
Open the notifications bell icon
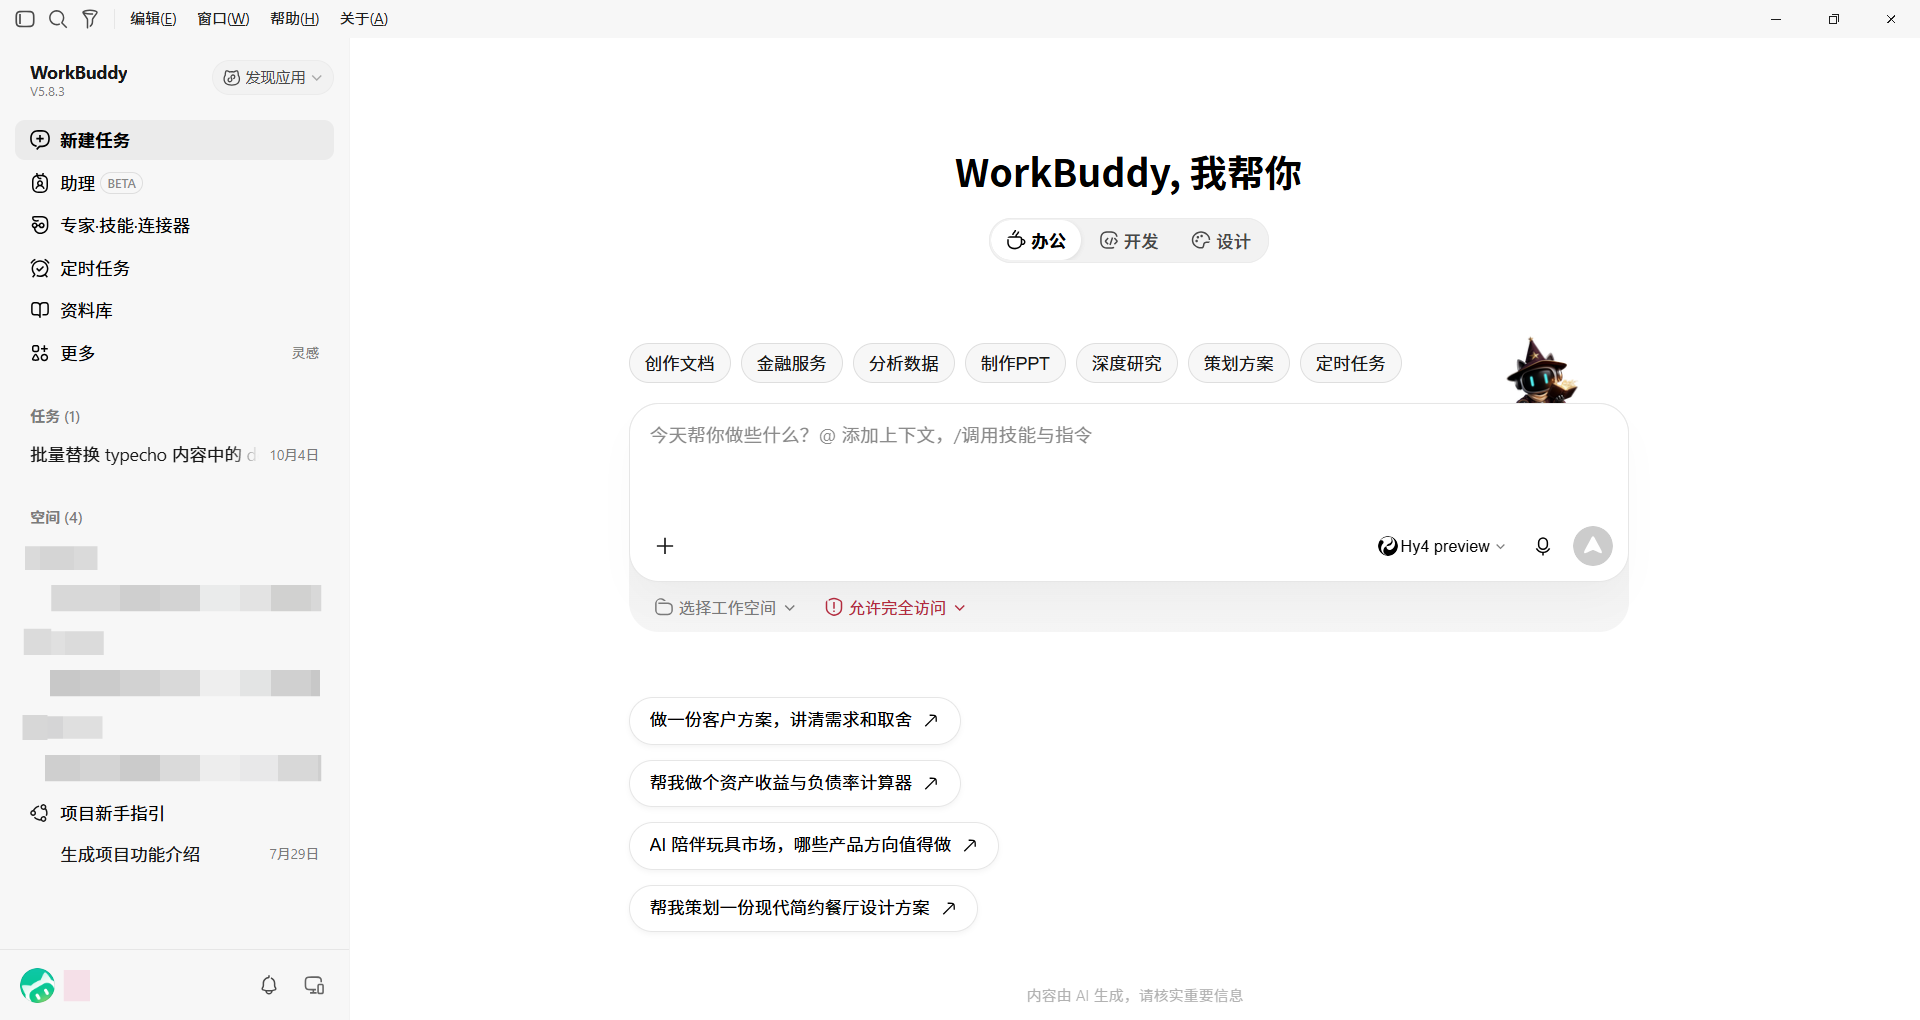point(269,985)
